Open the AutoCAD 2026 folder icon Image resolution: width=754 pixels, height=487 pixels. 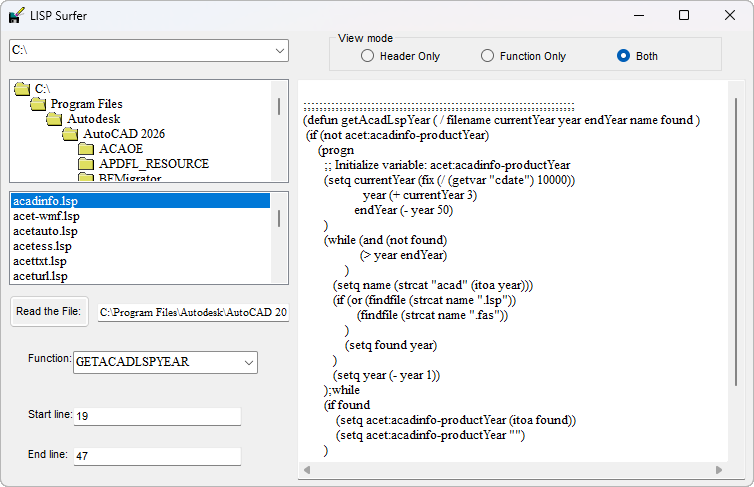pyautogui.click(x=70, y=134)
